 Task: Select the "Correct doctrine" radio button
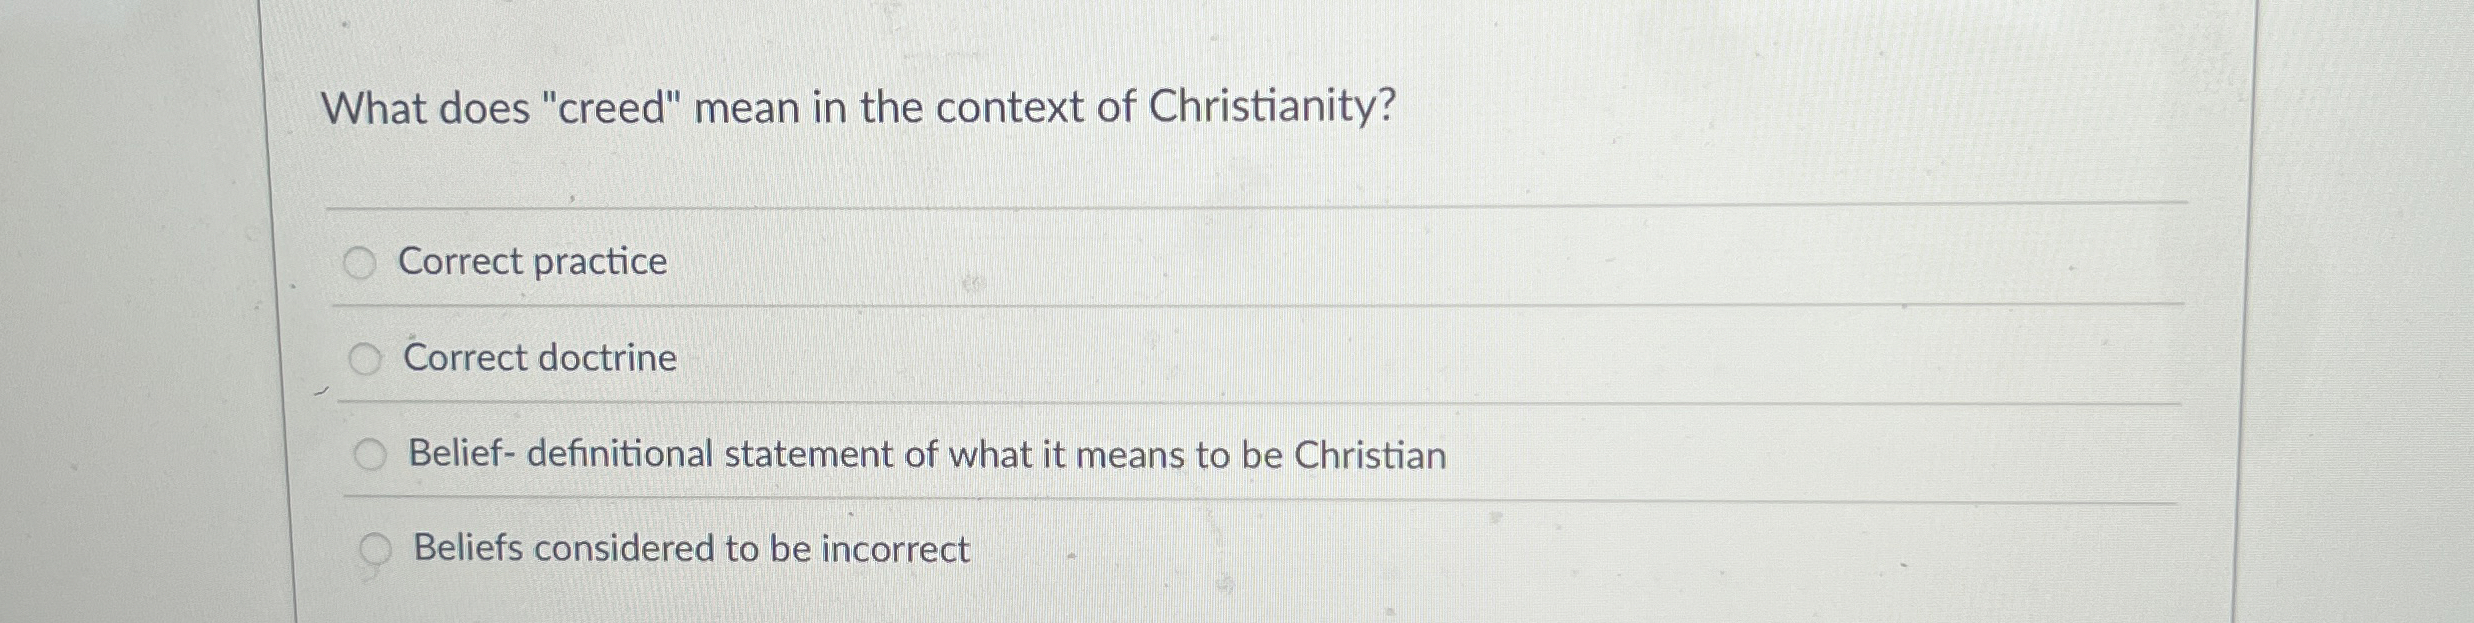(x=367, y=358)
